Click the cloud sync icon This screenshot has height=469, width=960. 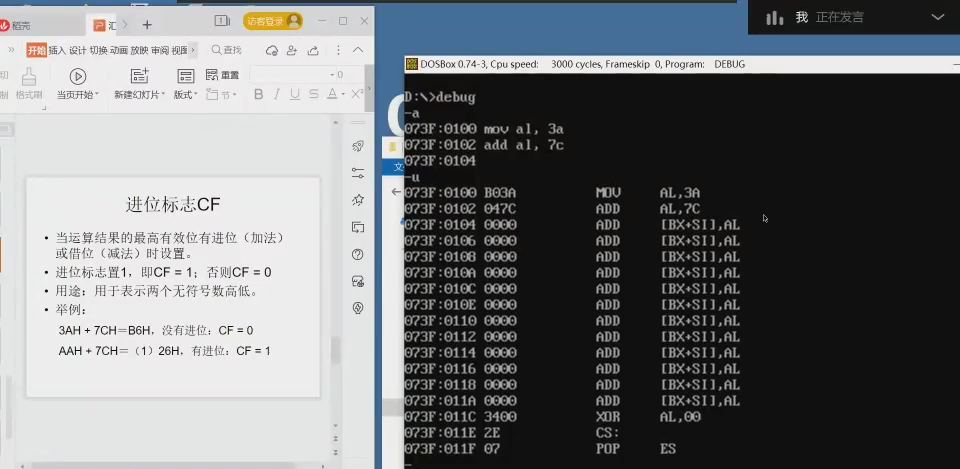[272, 50]
